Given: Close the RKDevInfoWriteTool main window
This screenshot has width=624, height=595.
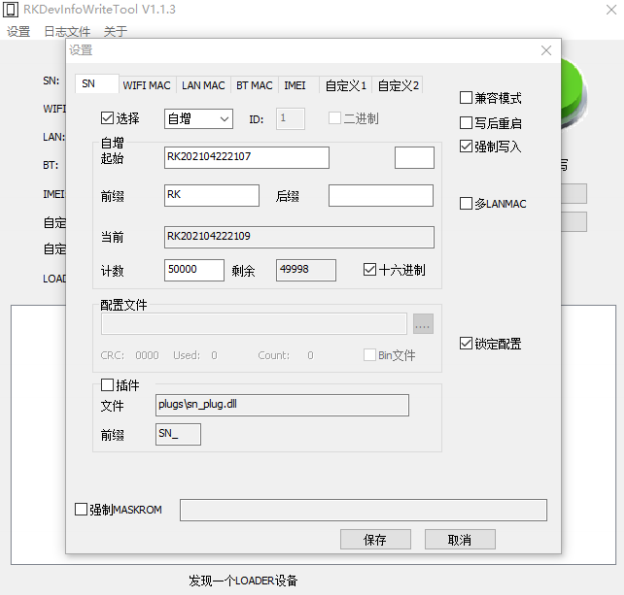Looking at the screenshot, I should [x=611, y=10].
